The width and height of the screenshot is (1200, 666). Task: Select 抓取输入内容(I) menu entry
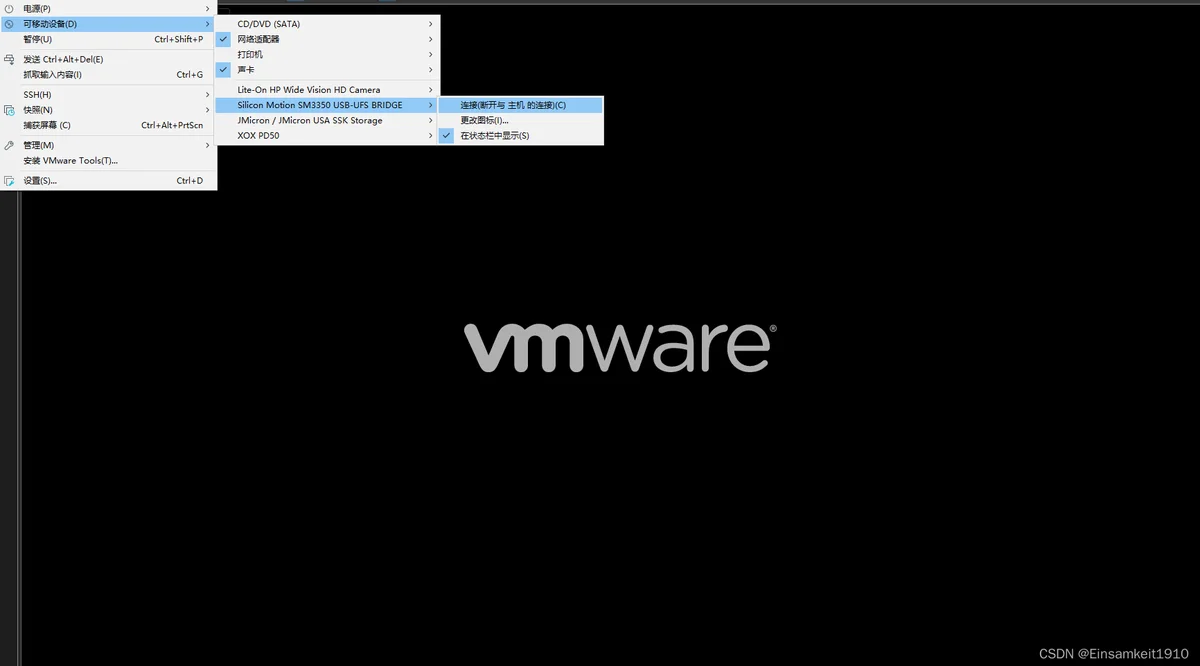pyautogui.click(x=108, y=74)
